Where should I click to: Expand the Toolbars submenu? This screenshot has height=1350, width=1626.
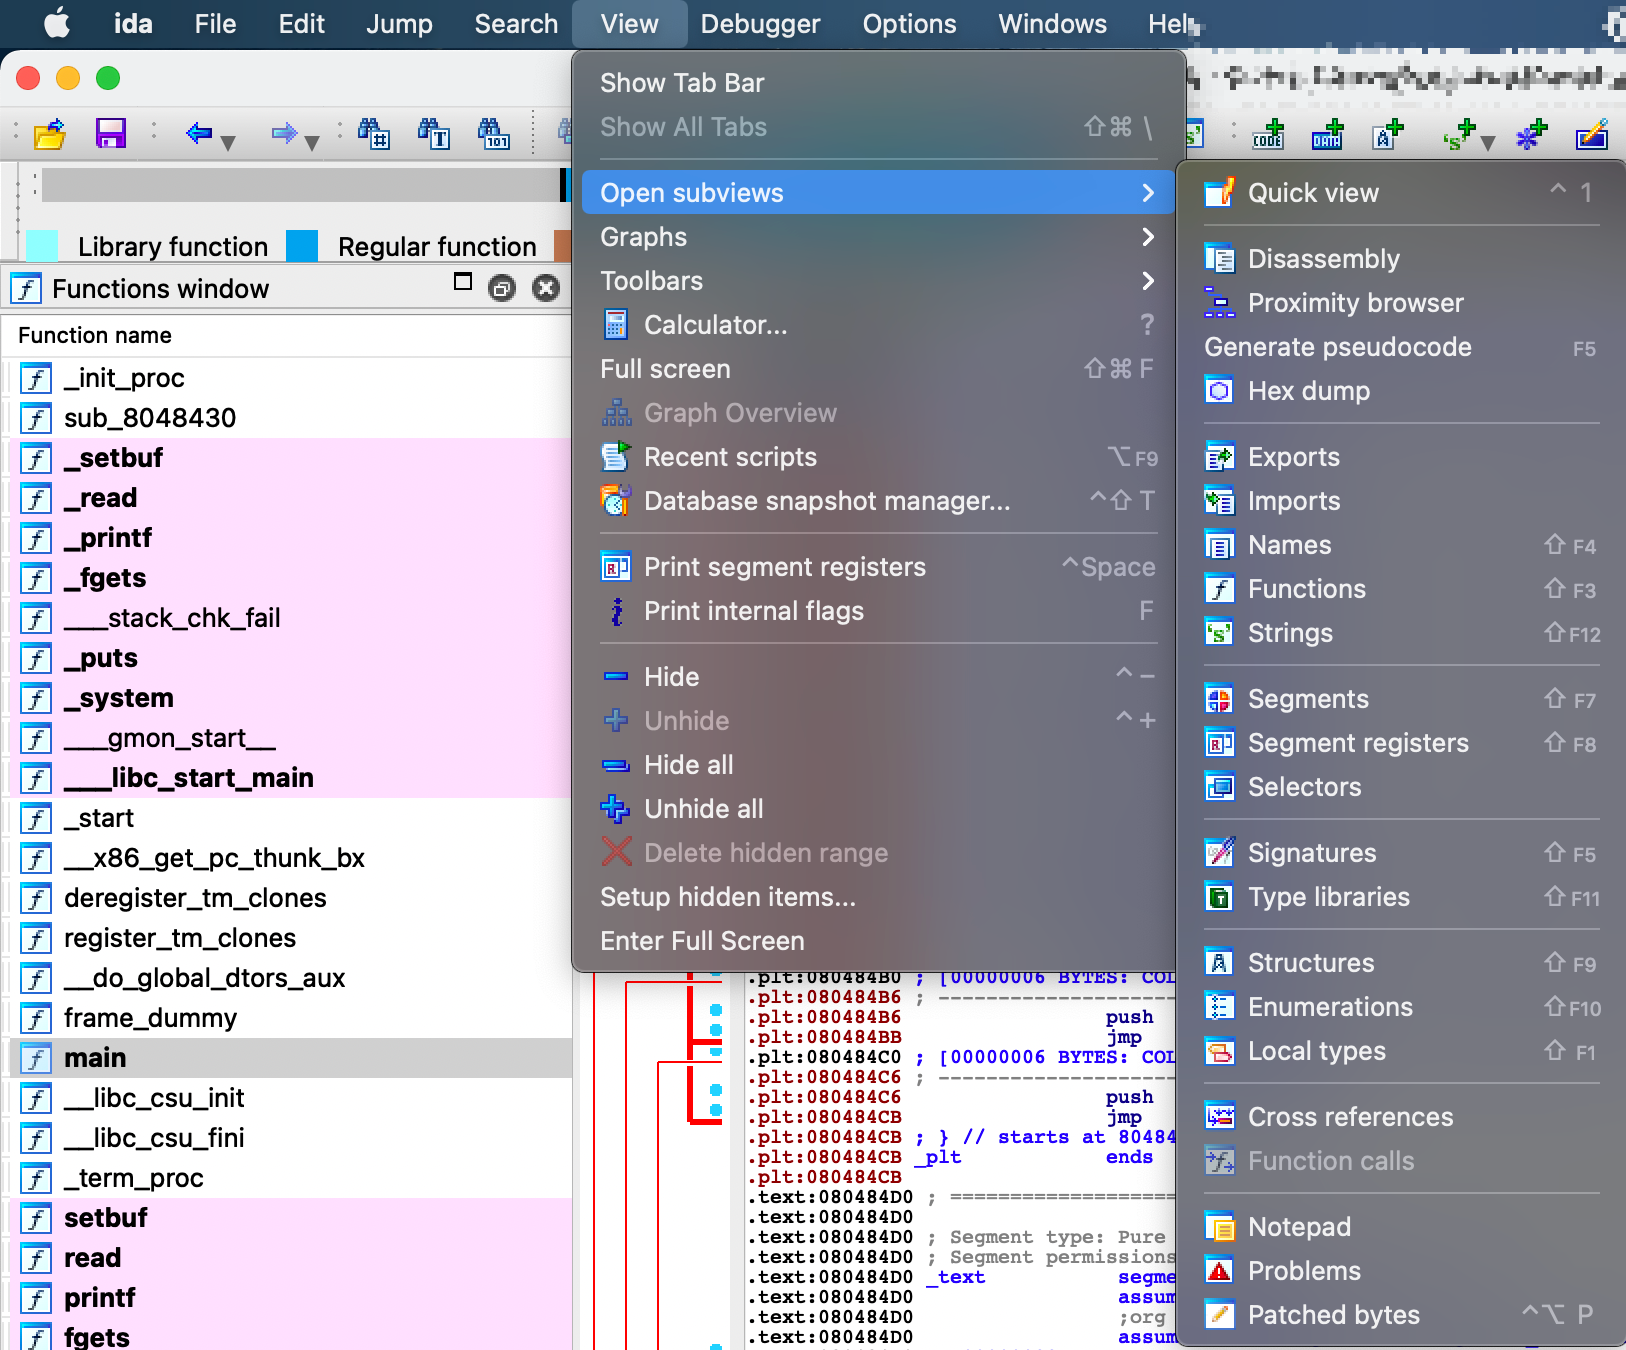[x=878, y=281]
